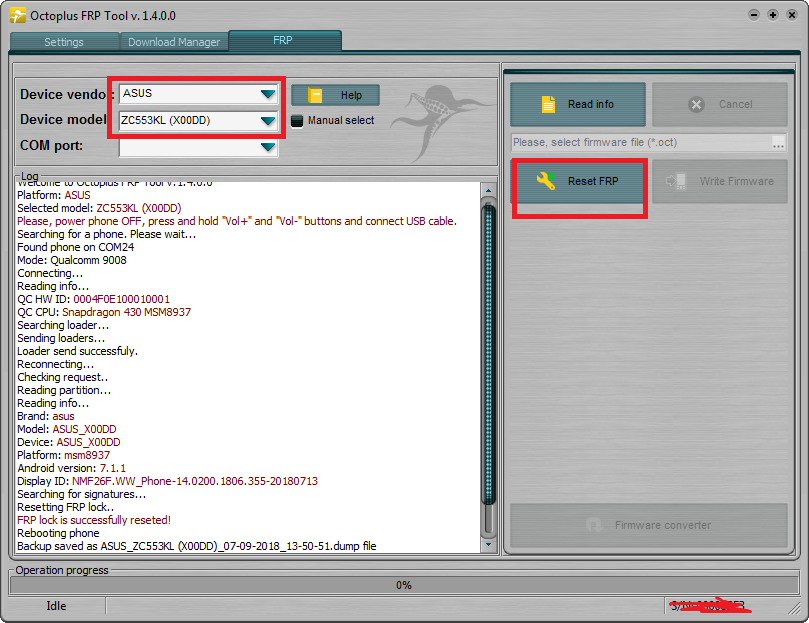The height and width of the screenshot is (623, 809).
Task: Open the Device model ZC553KL dropdown
Action: tap(267, 121)
